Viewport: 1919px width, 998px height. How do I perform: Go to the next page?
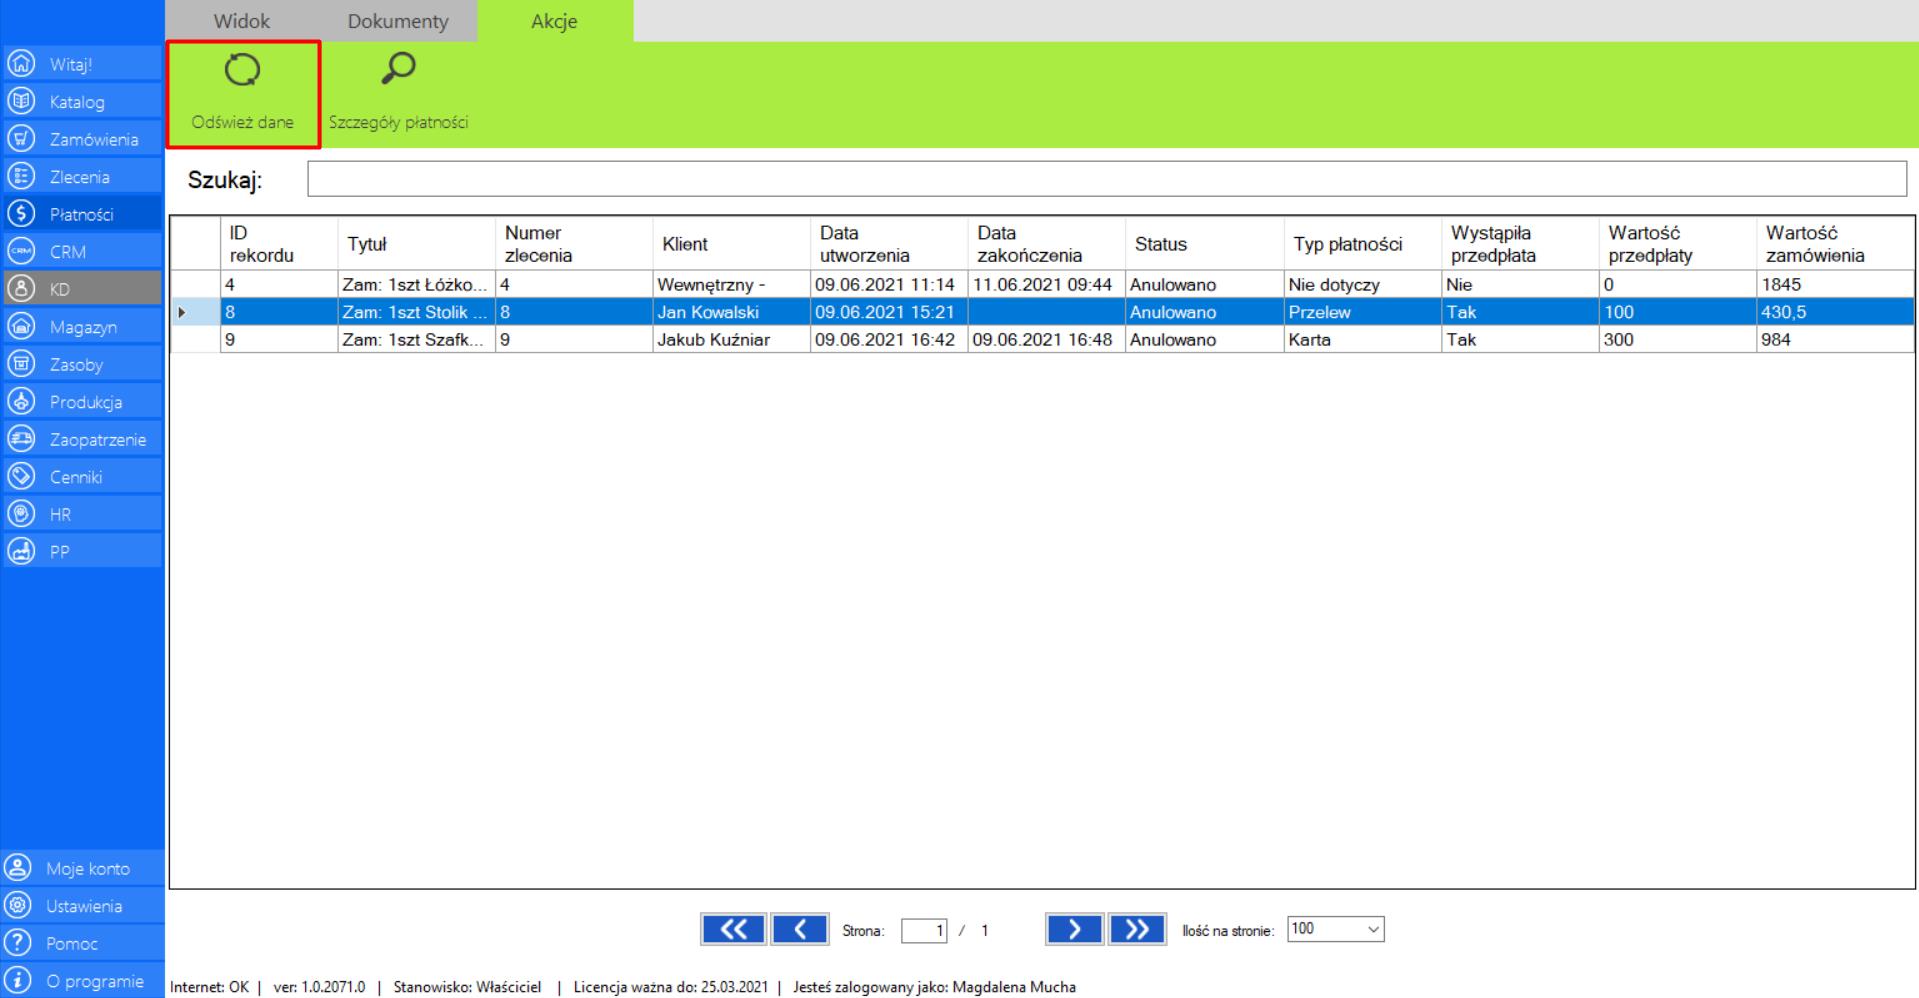coord(1074,929)
